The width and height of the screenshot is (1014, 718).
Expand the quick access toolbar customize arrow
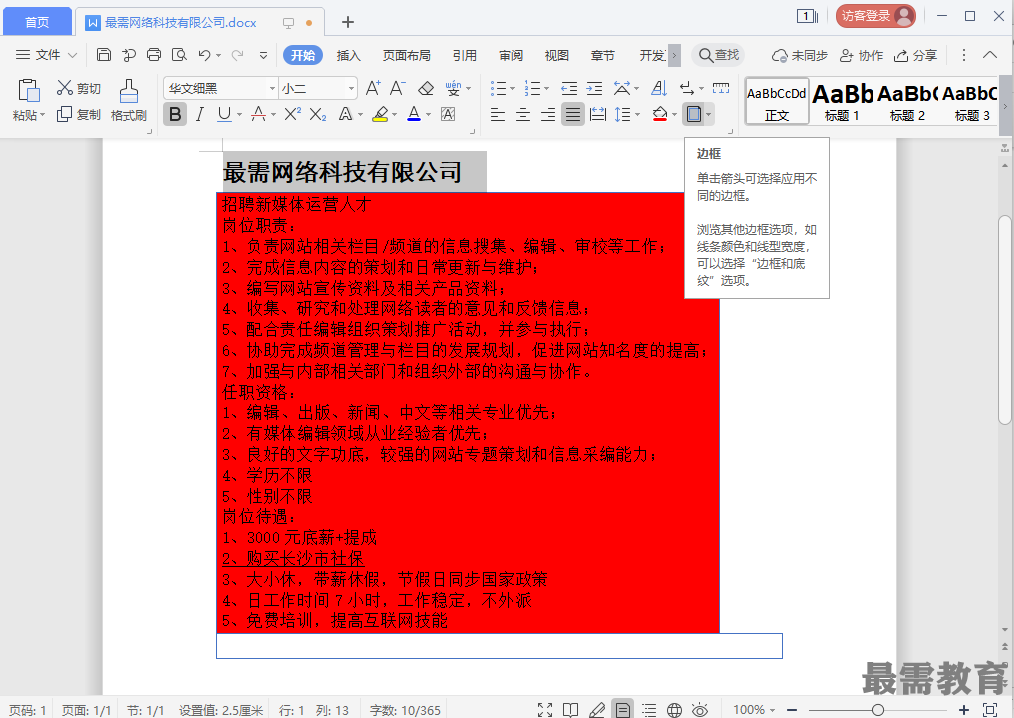(x=263, y=55)
